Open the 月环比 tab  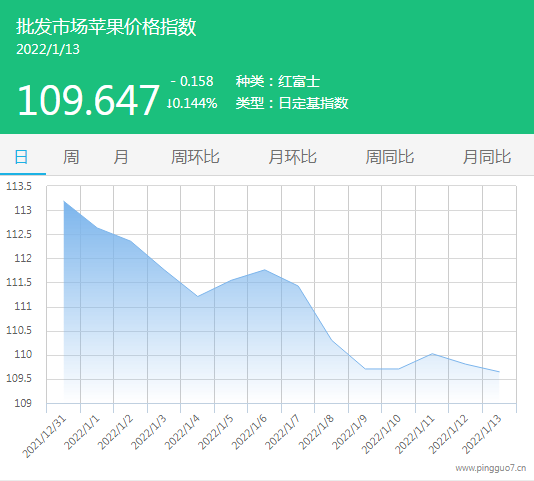292,157
